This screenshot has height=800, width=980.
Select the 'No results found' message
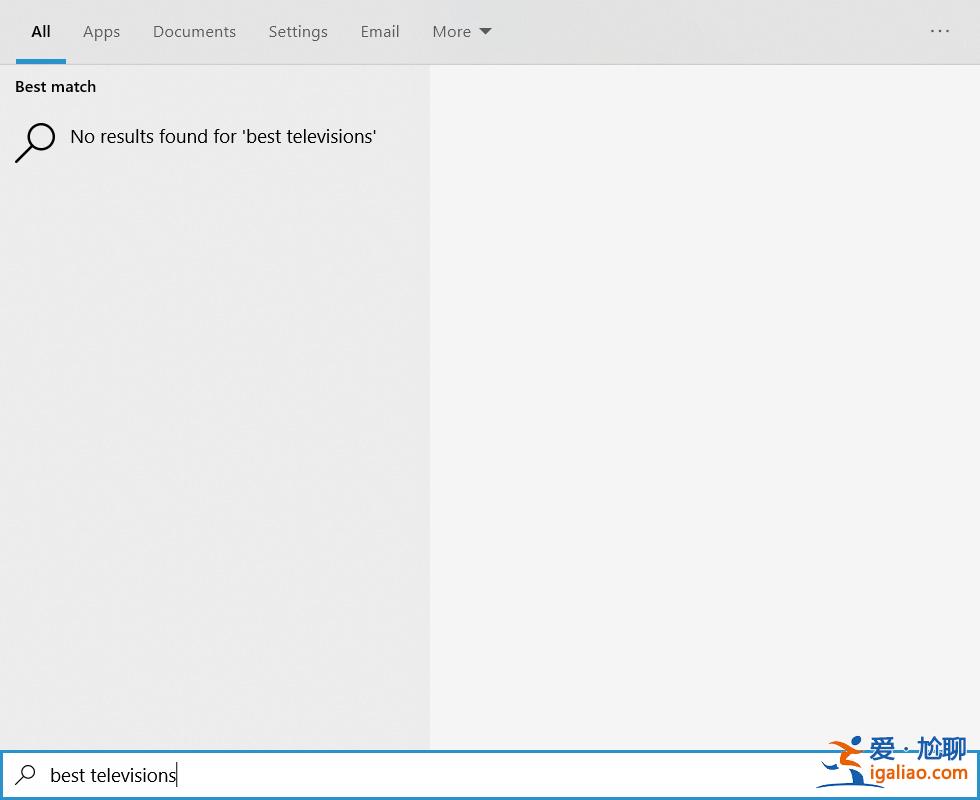[x=223, y=137]
